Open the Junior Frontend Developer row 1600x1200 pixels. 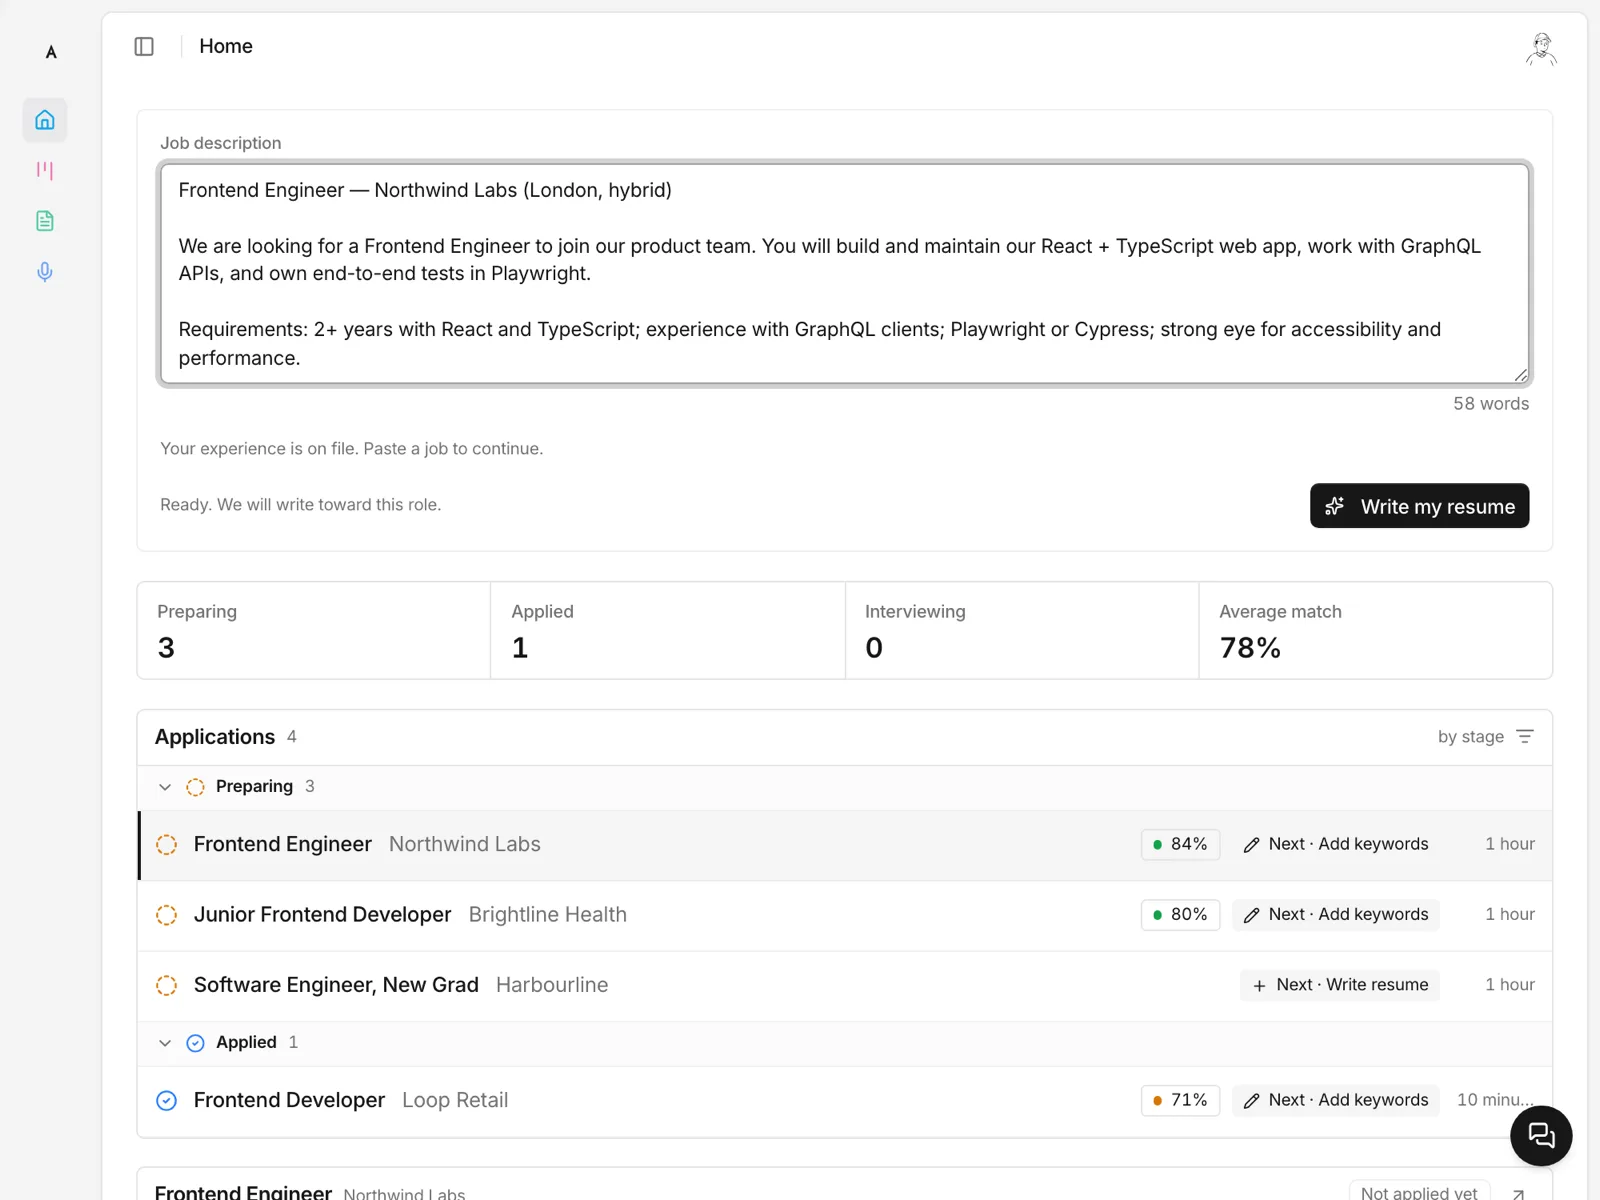click(845, 915)
